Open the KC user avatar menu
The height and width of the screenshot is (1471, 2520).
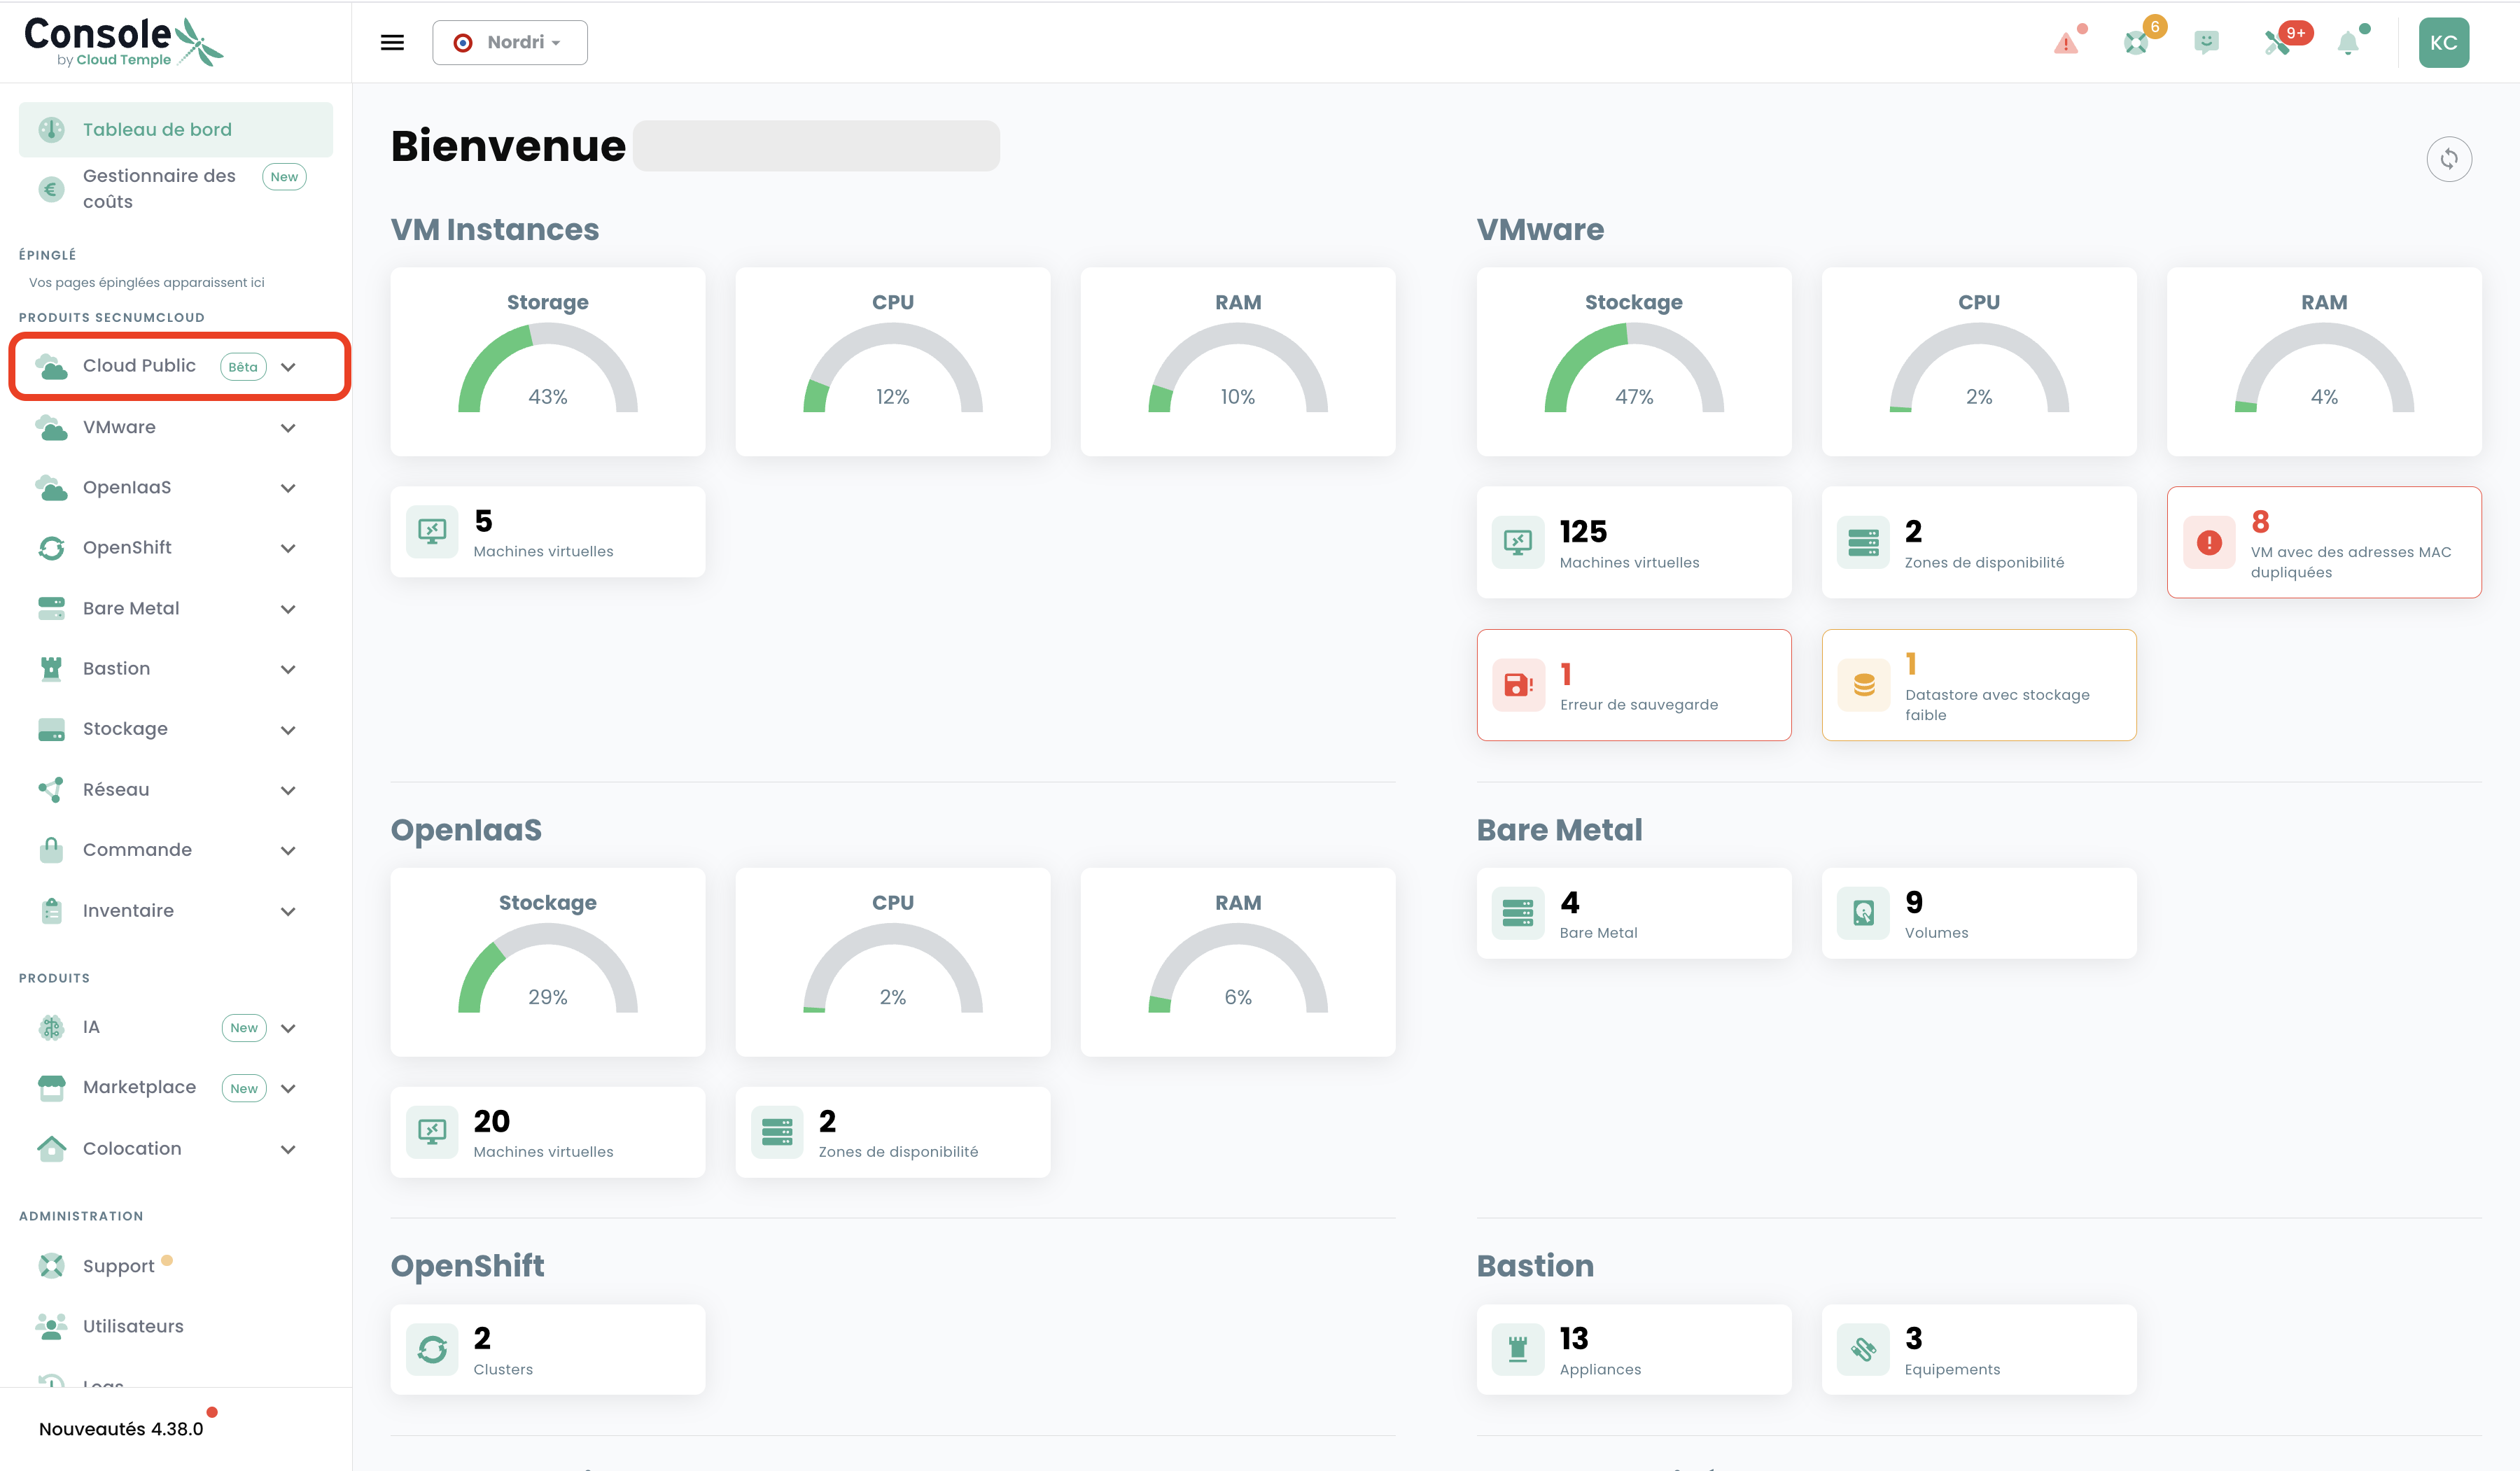tap(2444, 42)
